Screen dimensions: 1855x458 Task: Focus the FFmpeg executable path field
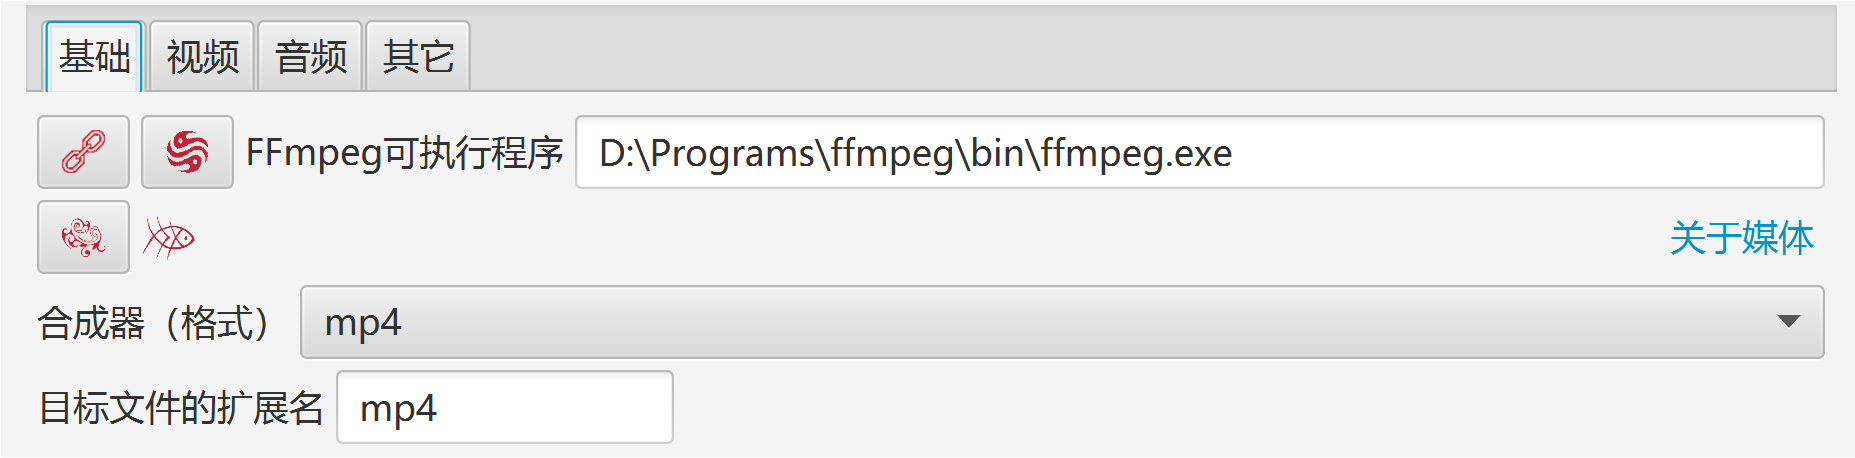pyautogui.click(x=1200, y=152)
